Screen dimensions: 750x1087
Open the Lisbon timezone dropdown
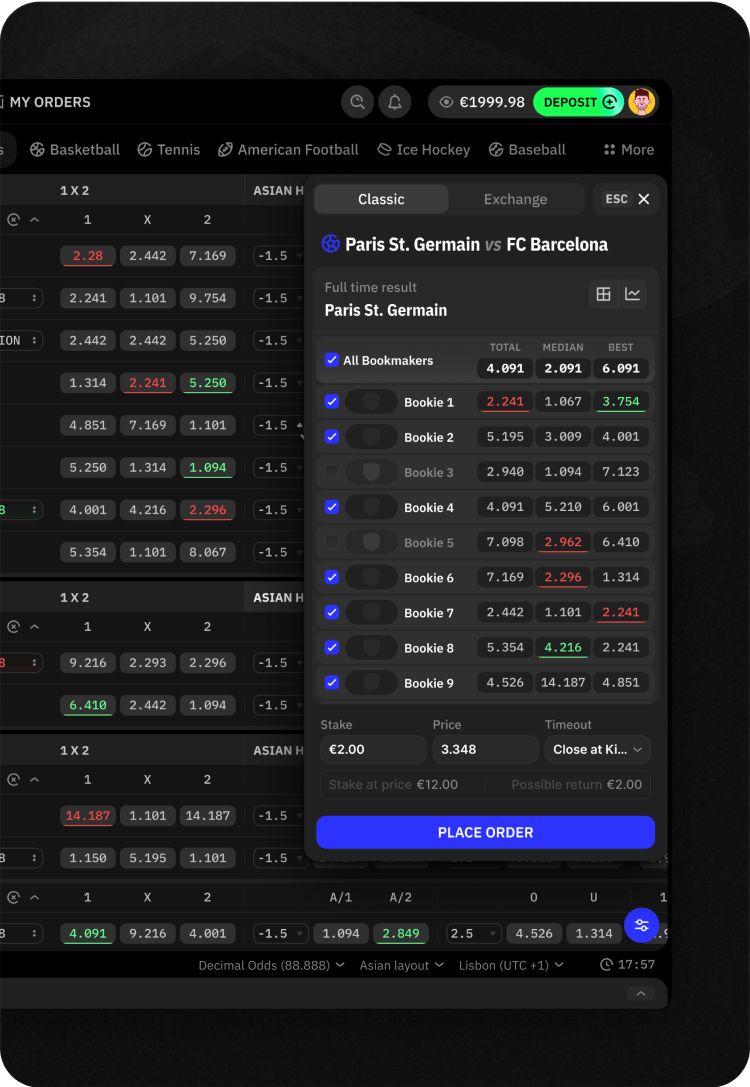510,965
